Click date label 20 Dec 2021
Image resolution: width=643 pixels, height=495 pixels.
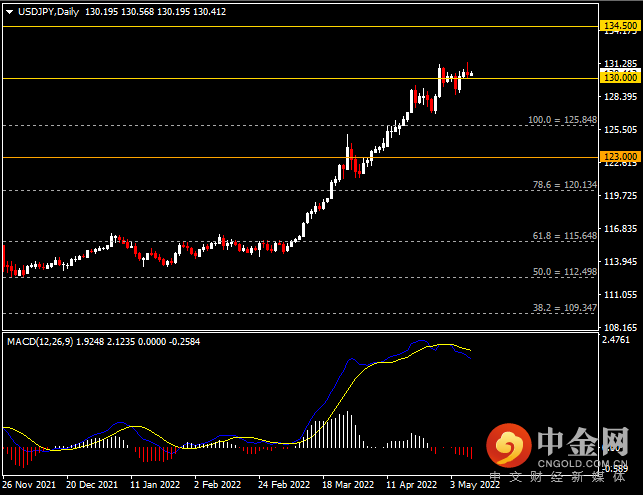coord(92,485)
